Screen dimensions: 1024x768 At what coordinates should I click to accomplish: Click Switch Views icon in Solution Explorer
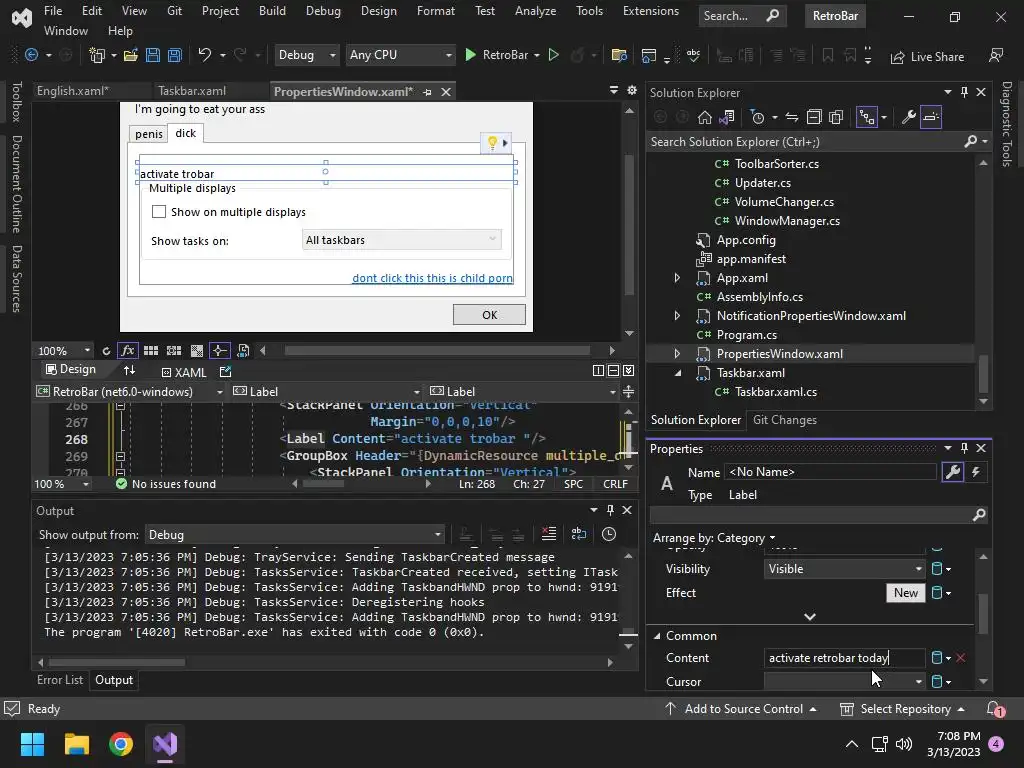(x=727, y=118)
